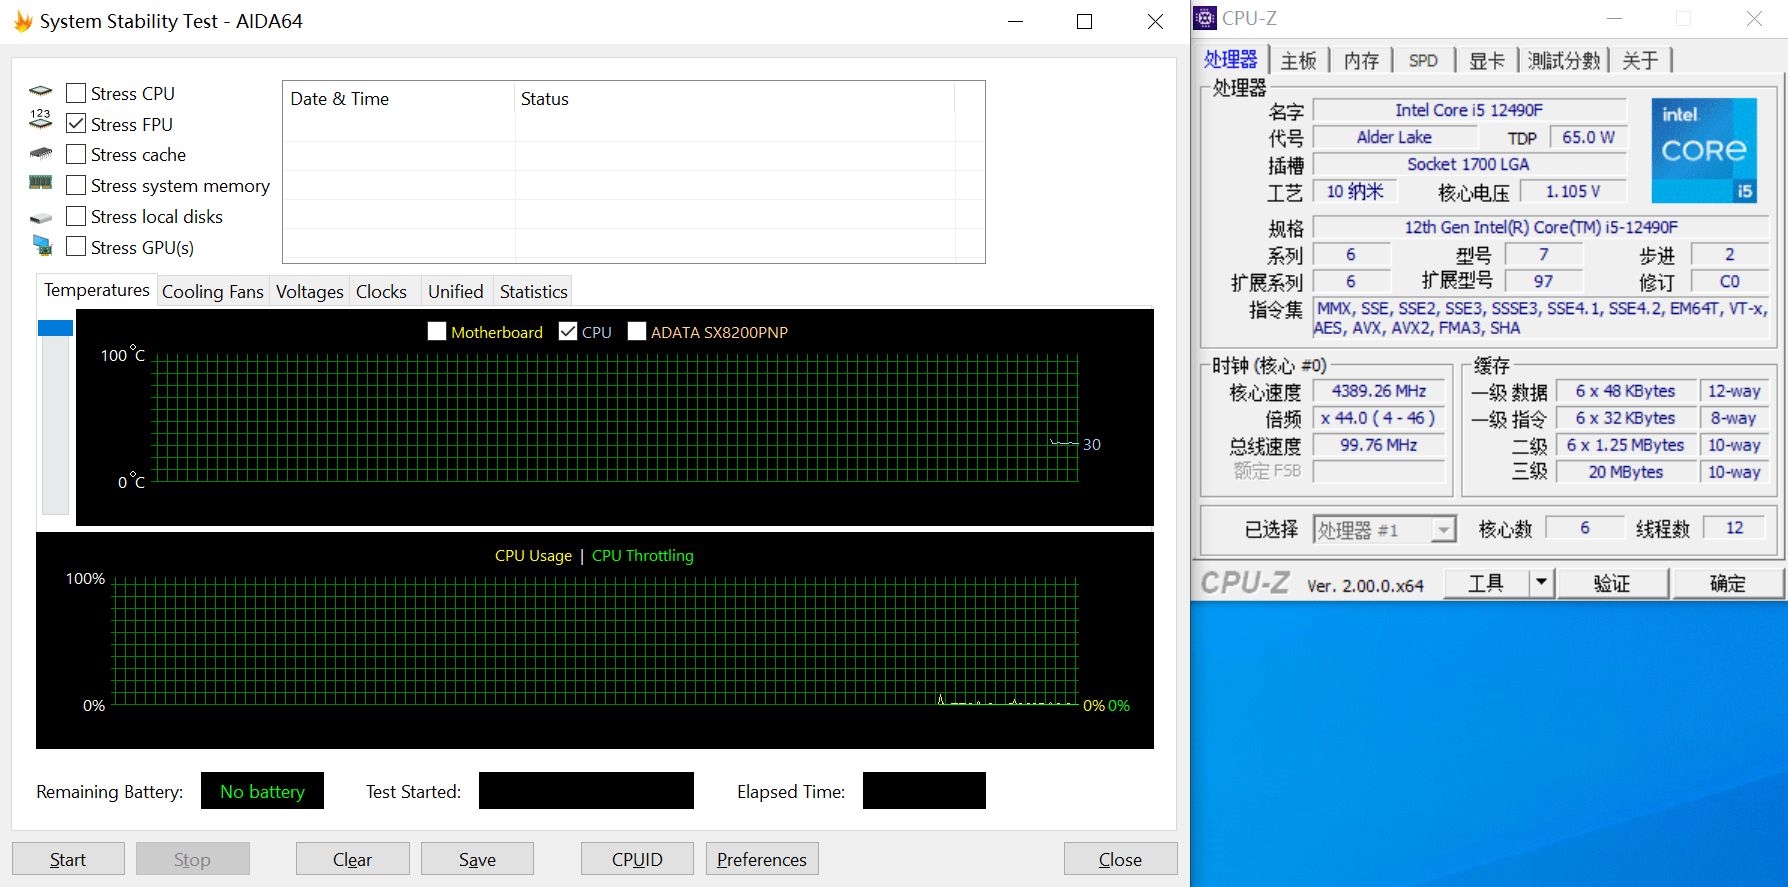The image size is (1788, 887).
Task: Click the Stop button
Action: click(x=192, y=859)
